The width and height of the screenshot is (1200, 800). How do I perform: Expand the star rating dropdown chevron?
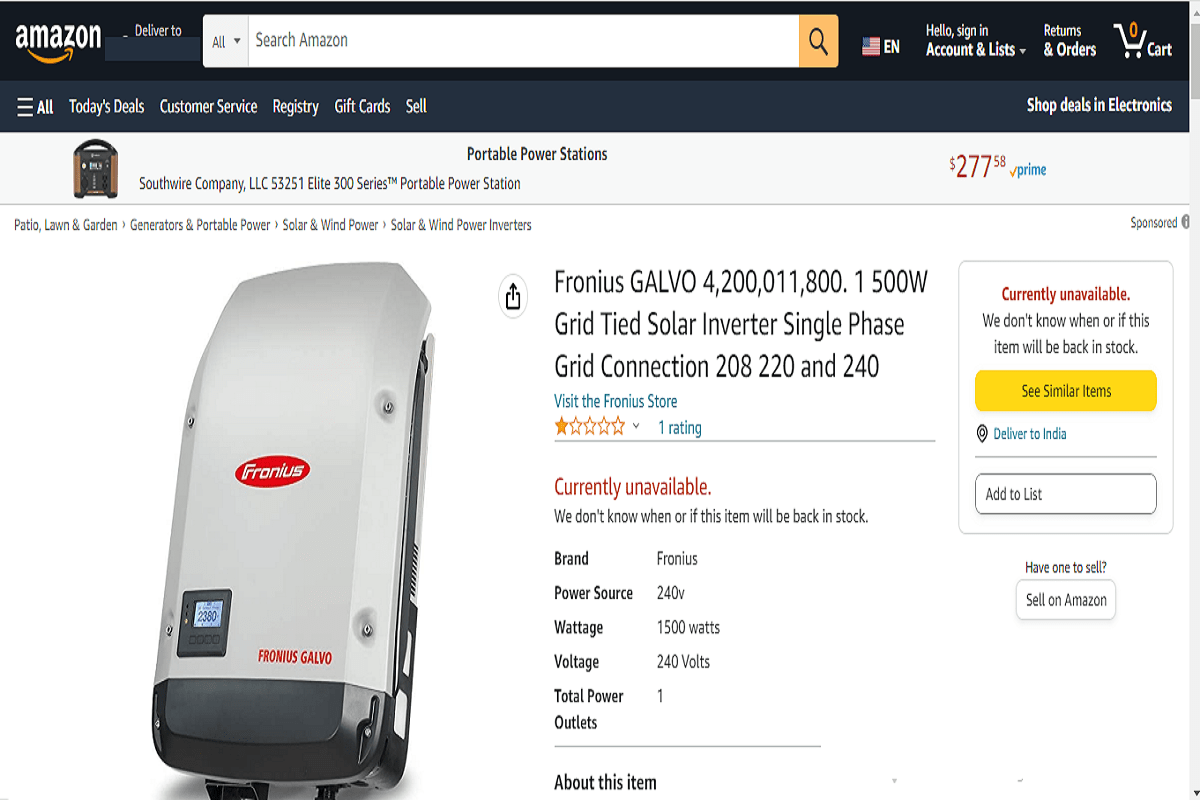pos(636,428)
